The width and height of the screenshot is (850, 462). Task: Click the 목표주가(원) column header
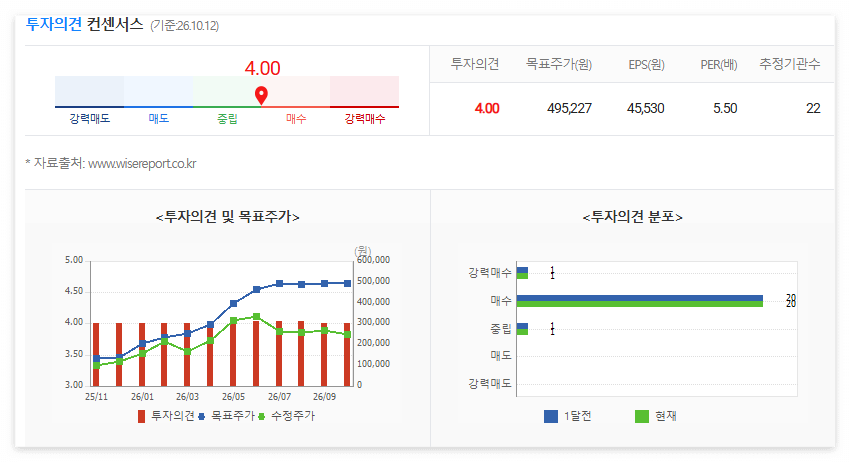pos(558,64)
